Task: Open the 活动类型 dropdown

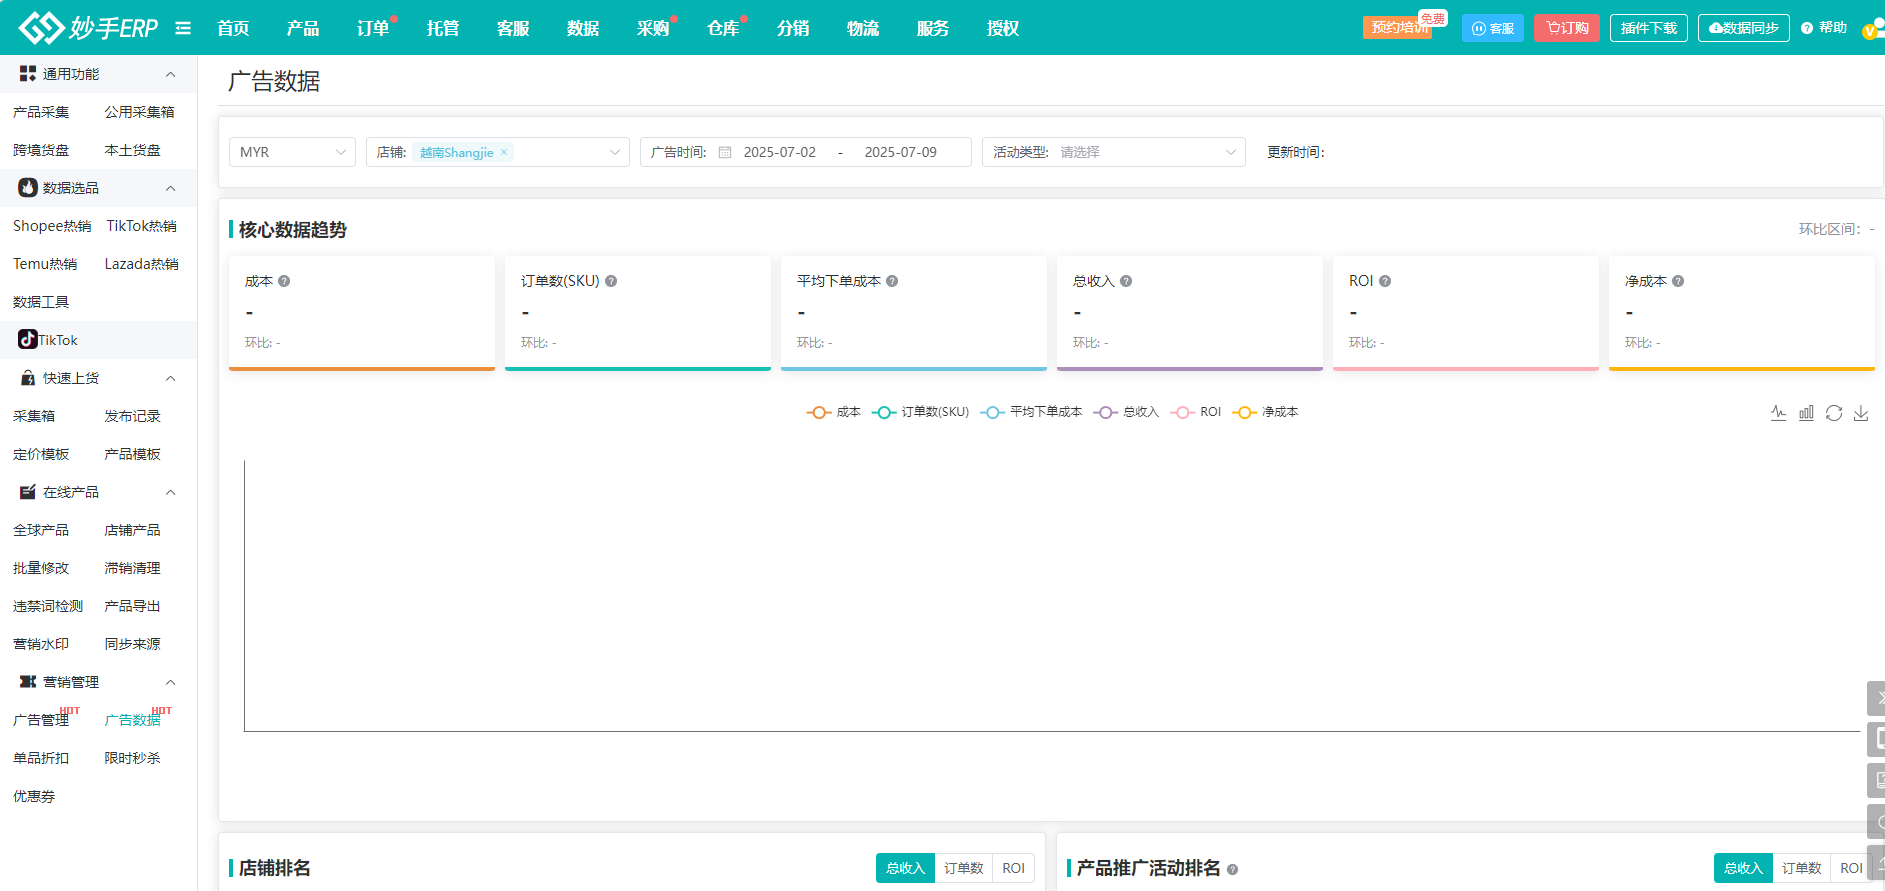Action: point(1114,152)
